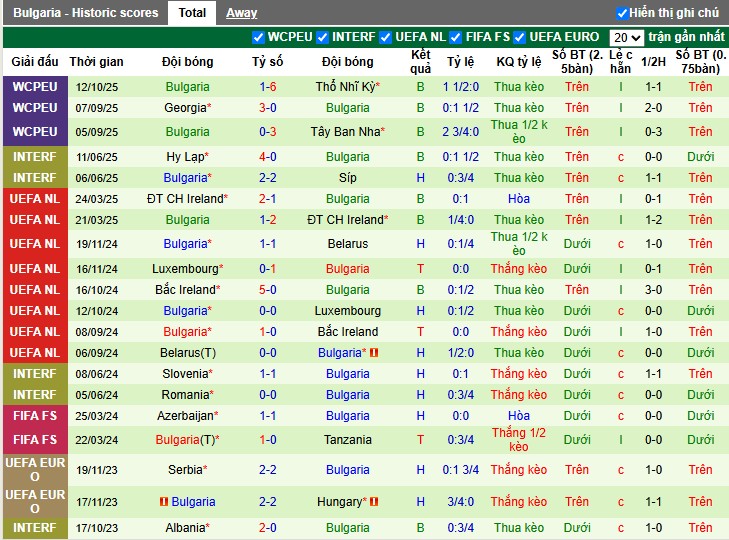729x540 pixels.
Task: Click red card icon before Bulgaria on 17/11/23
Action: [165, 502]
